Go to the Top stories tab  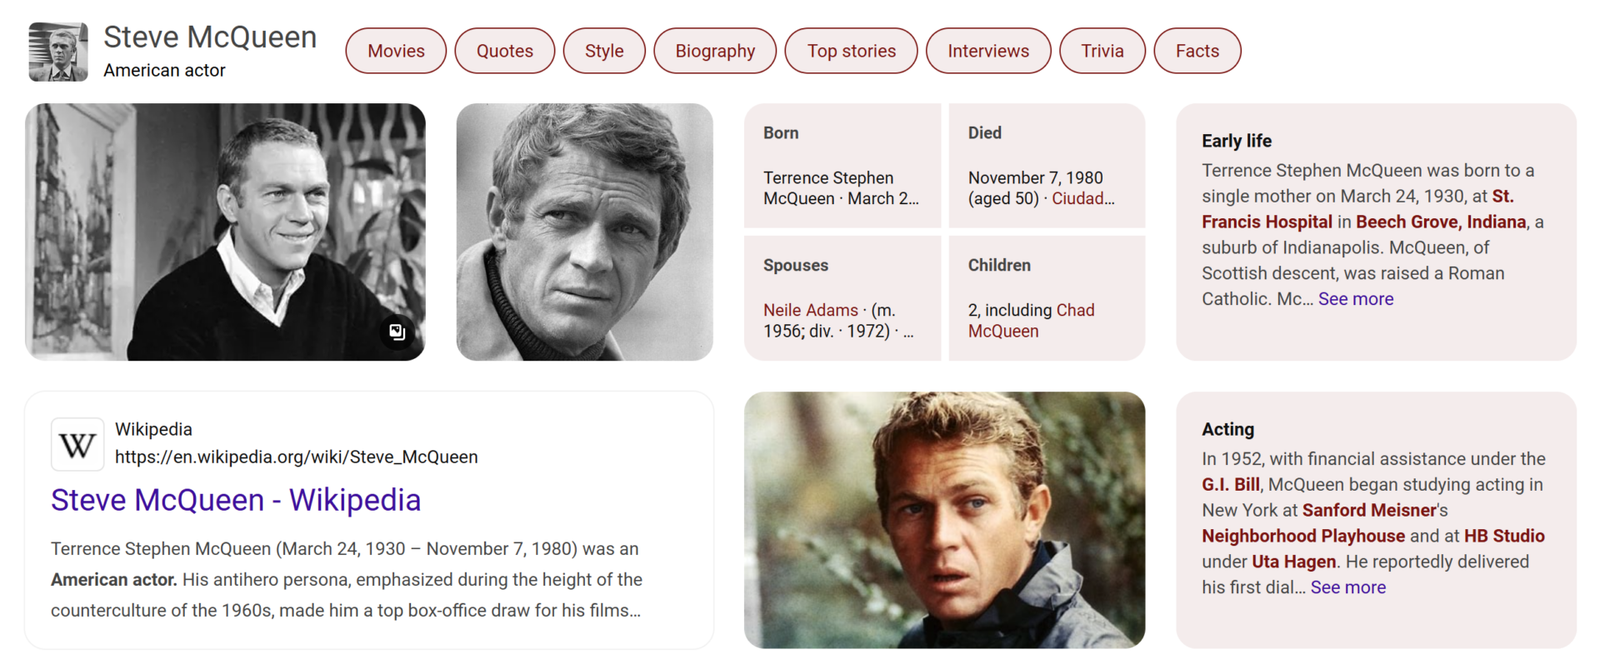click(851, 51)
